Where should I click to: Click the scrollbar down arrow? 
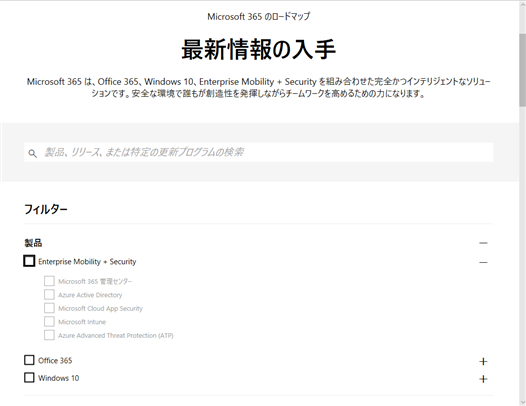pyautogui.click(x=522, y=402)
